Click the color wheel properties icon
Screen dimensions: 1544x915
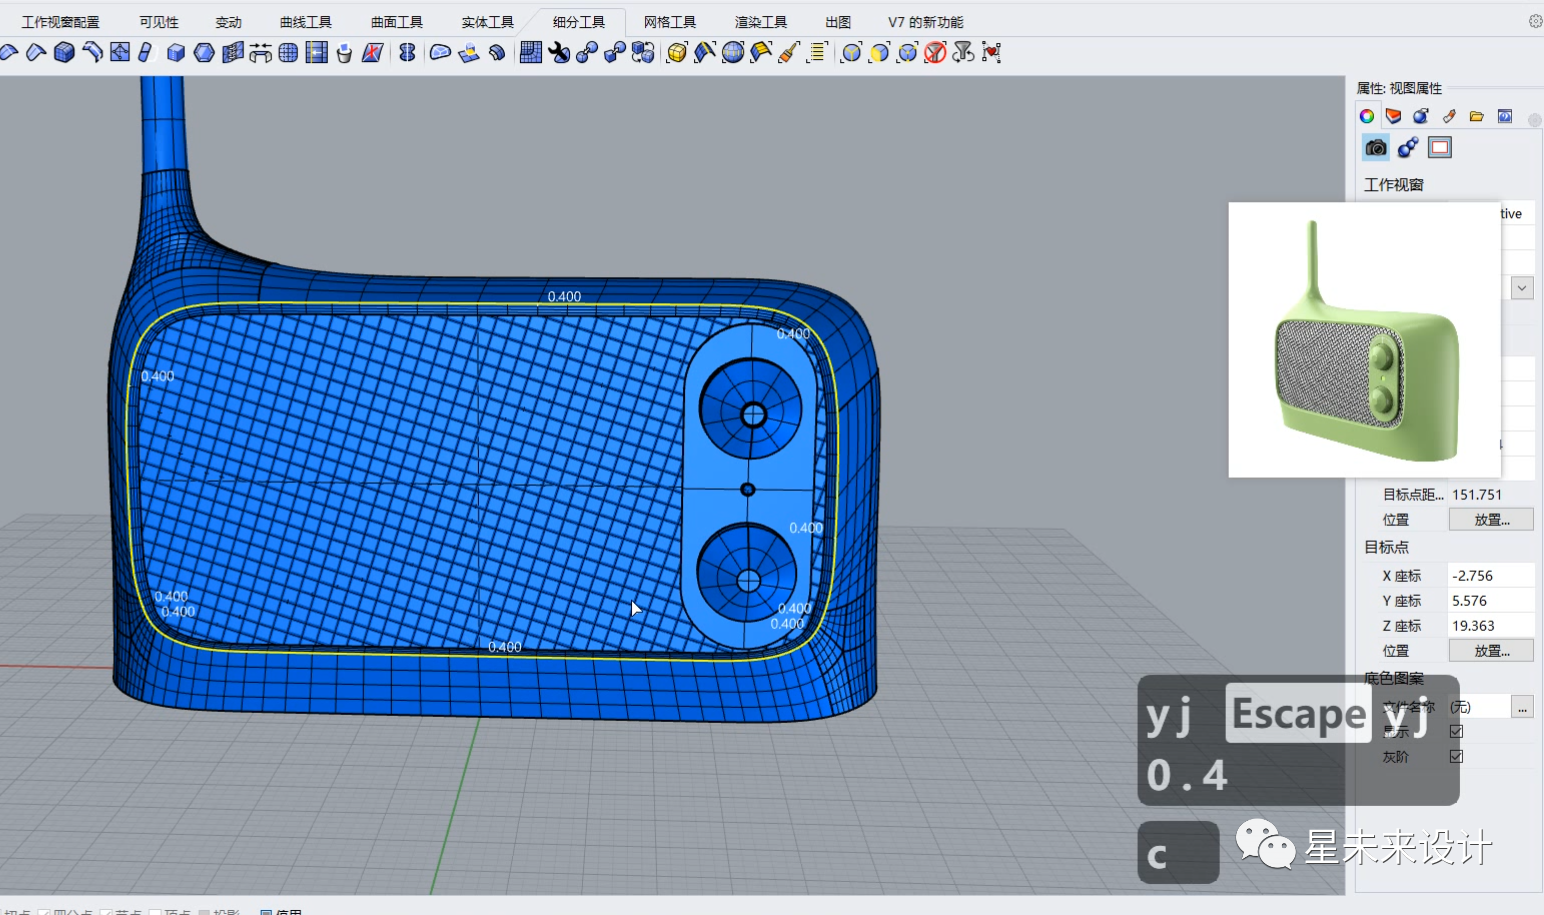pos(1367,116)
